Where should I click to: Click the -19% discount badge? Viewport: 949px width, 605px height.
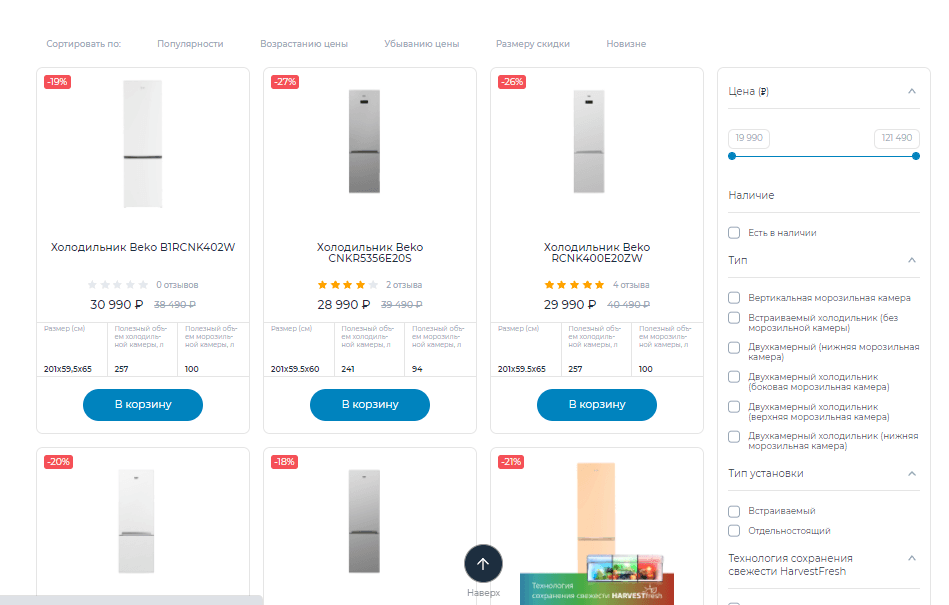pyautogui.click(x=57, y=82)
